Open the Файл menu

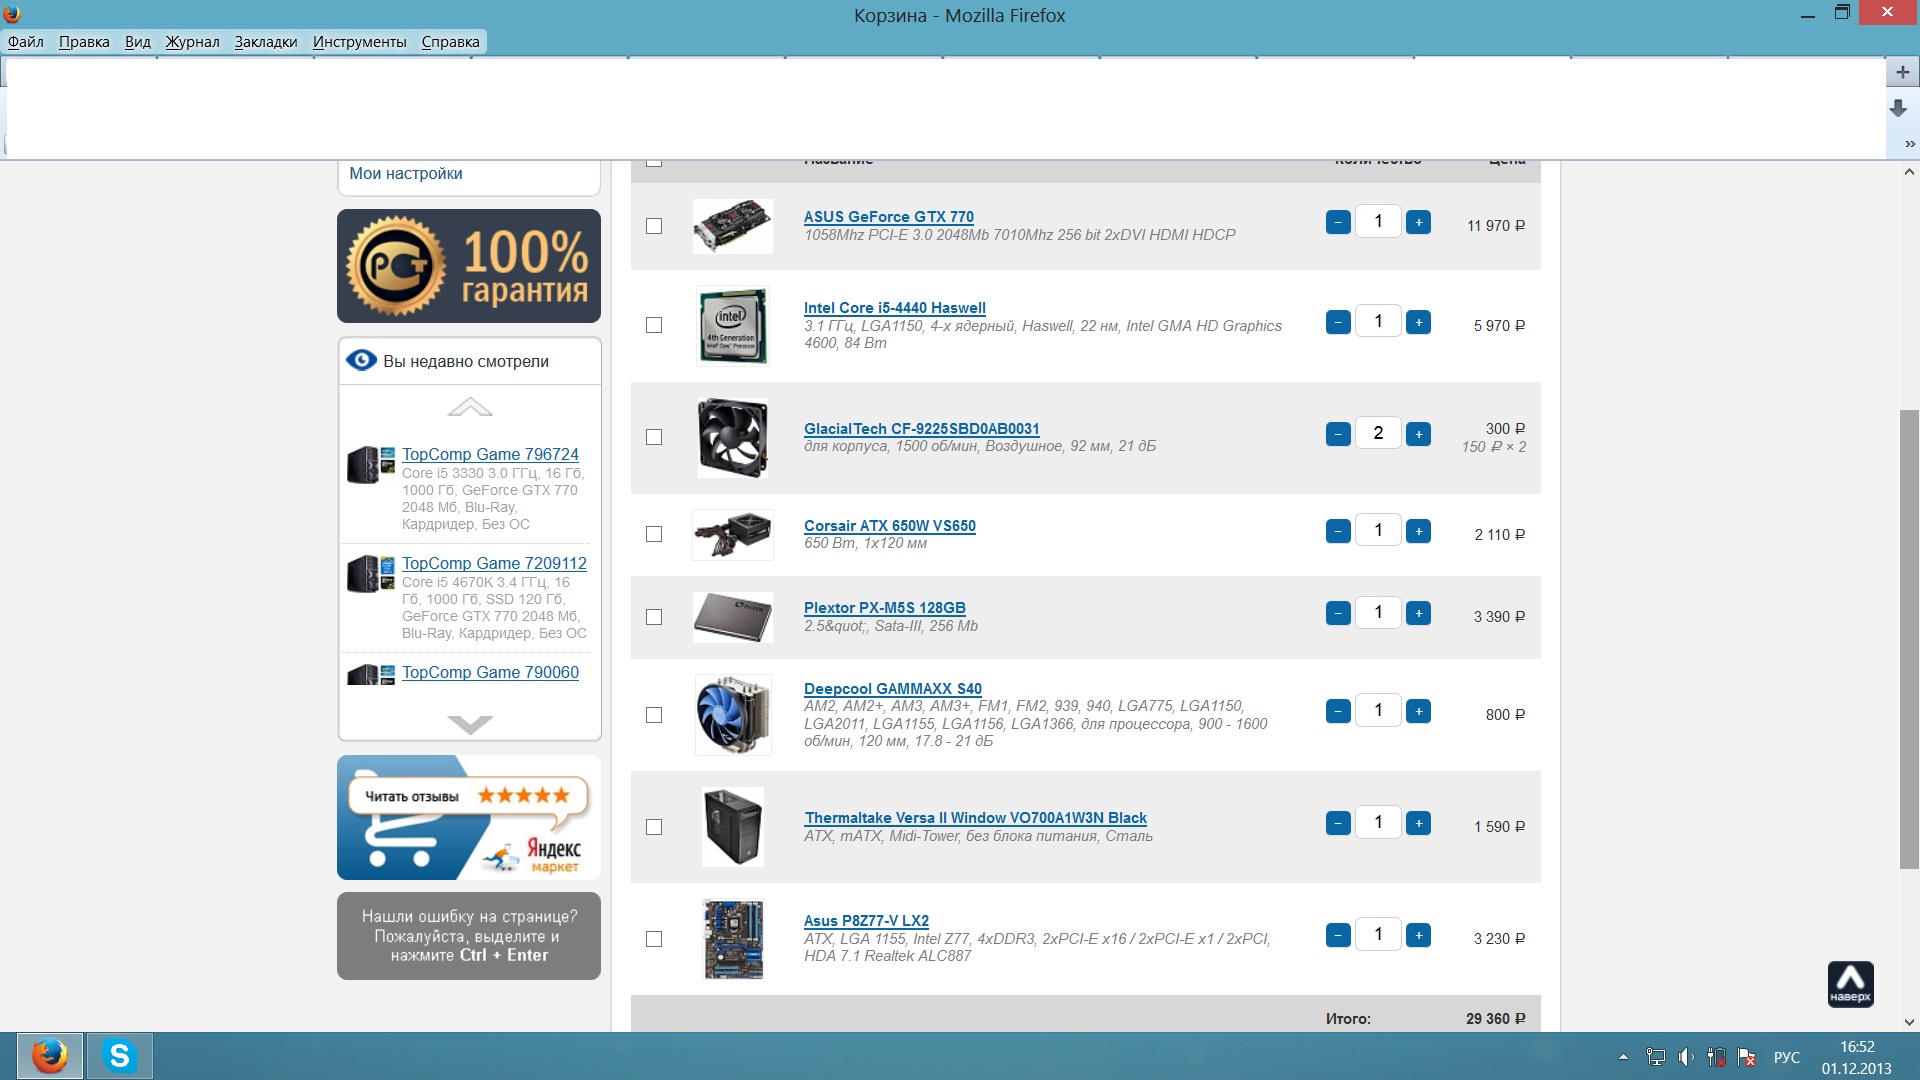coord(26,42)
